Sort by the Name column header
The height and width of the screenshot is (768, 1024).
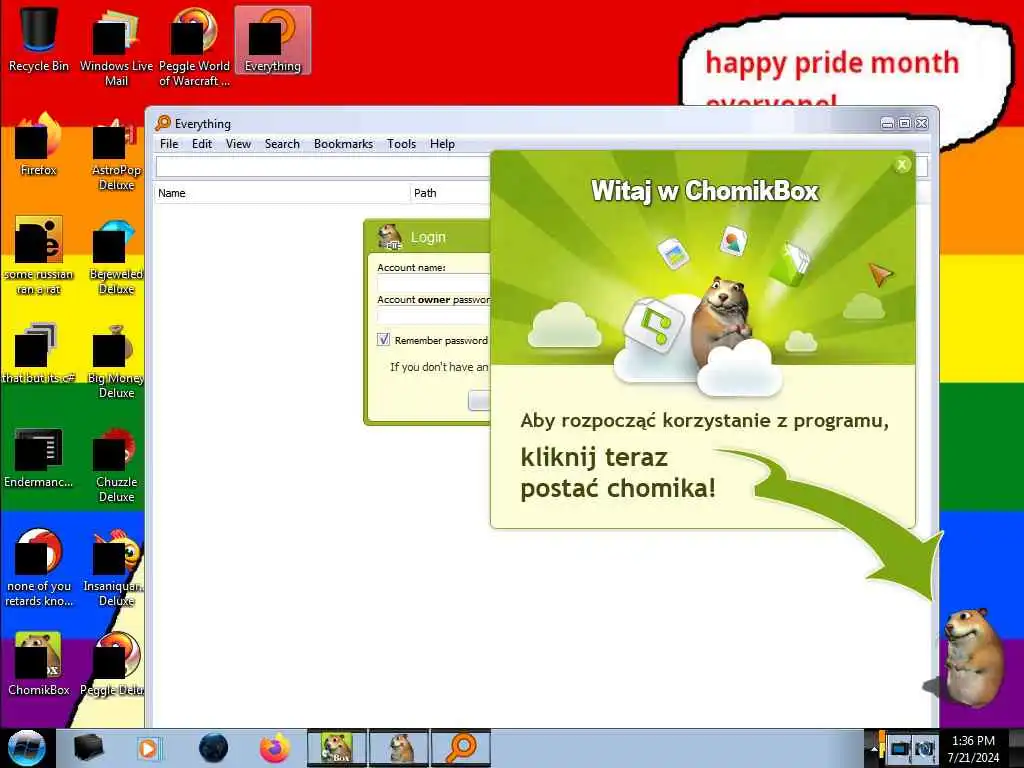[x=282, y=193]
